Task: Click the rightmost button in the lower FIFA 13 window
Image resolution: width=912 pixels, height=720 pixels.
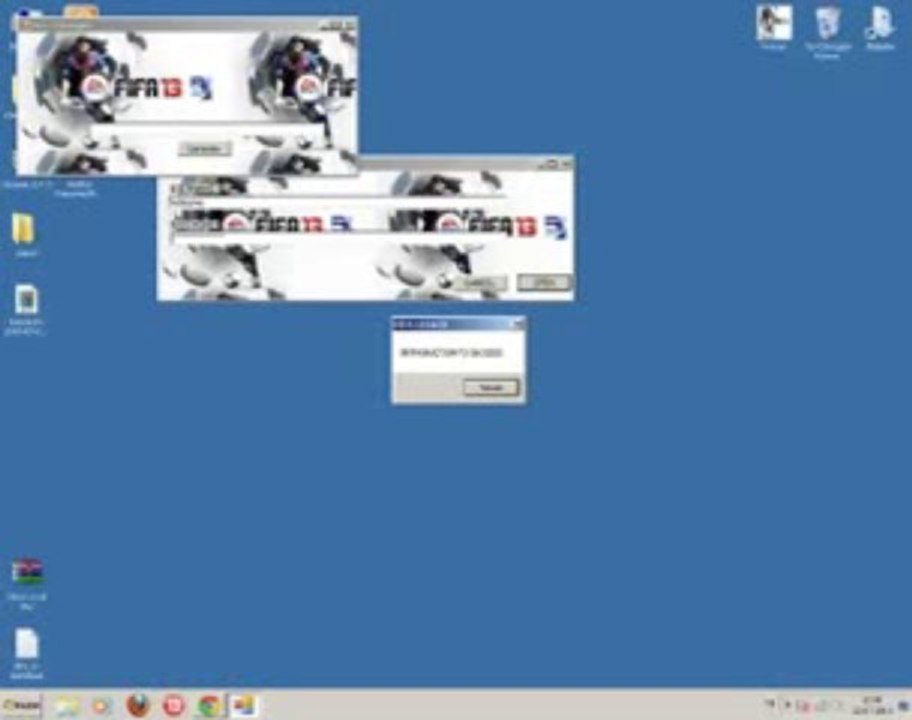Action: pos(544,283)
